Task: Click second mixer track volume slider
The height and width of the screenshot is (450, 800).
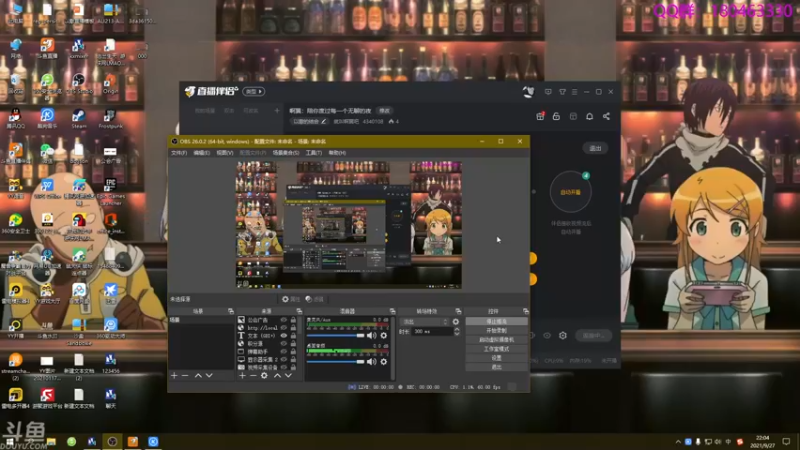Action: pos(335,362)
